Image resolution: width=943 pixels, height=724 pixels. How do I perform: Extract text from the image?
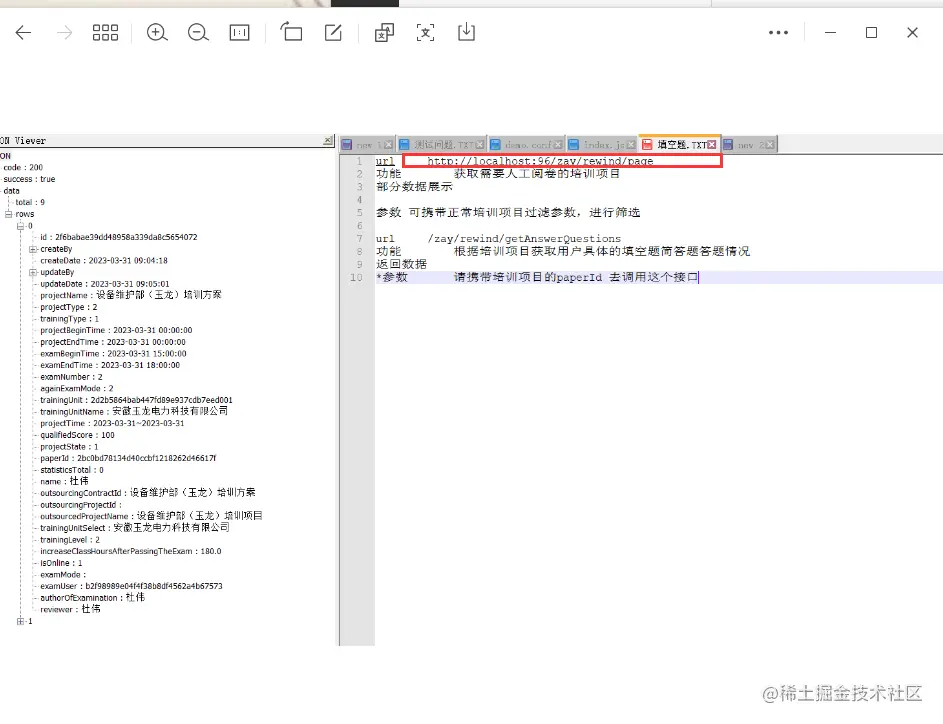[425, 32]
